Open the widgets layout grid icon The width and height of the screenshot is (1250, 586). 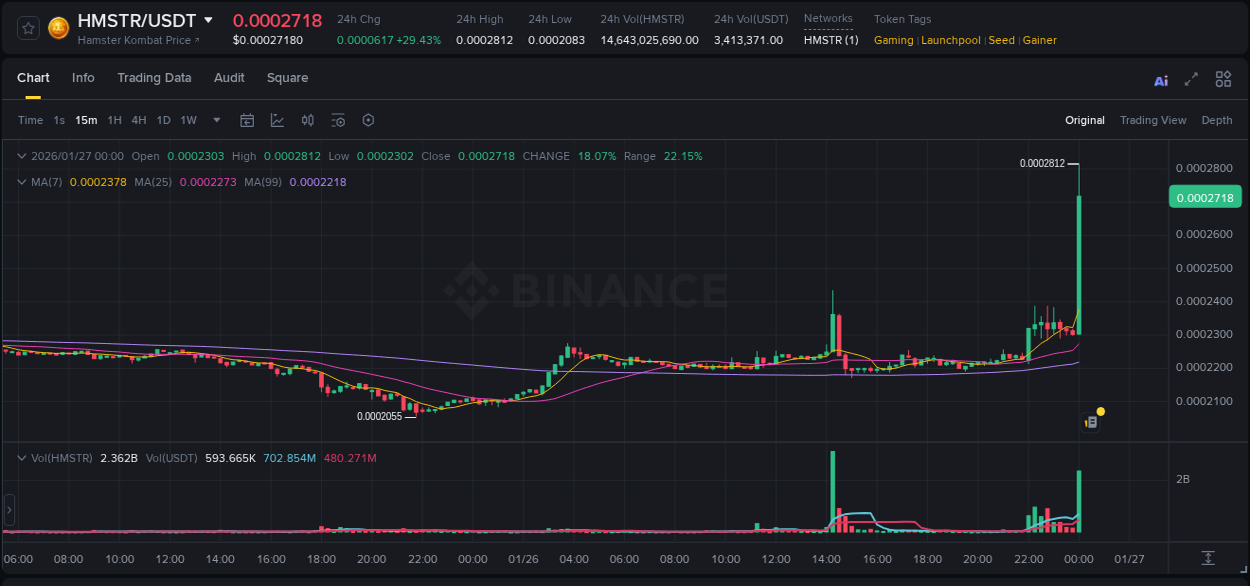click(x=1223, y=79)
